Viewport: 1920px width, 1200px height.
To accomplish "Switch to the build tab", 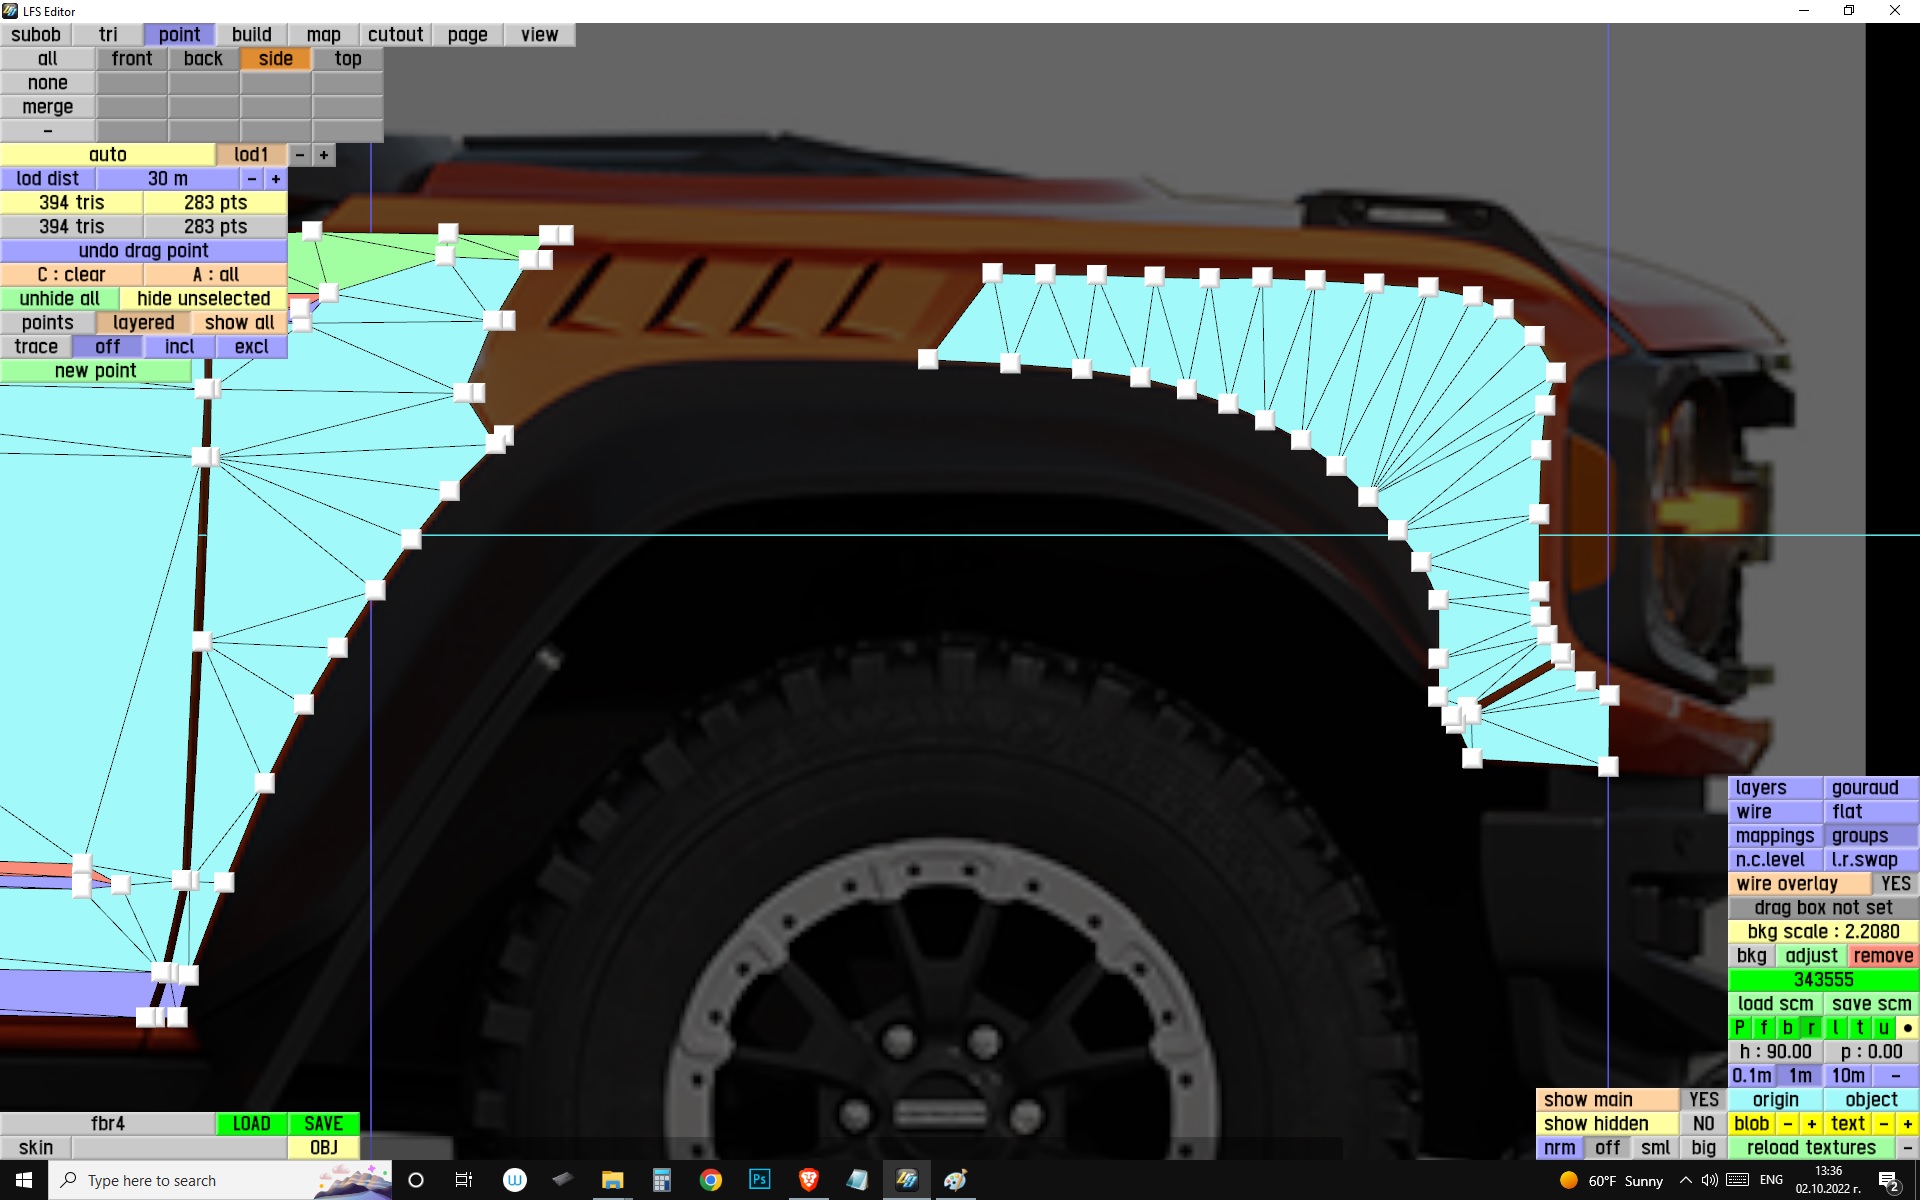I will tap(251, 35).
